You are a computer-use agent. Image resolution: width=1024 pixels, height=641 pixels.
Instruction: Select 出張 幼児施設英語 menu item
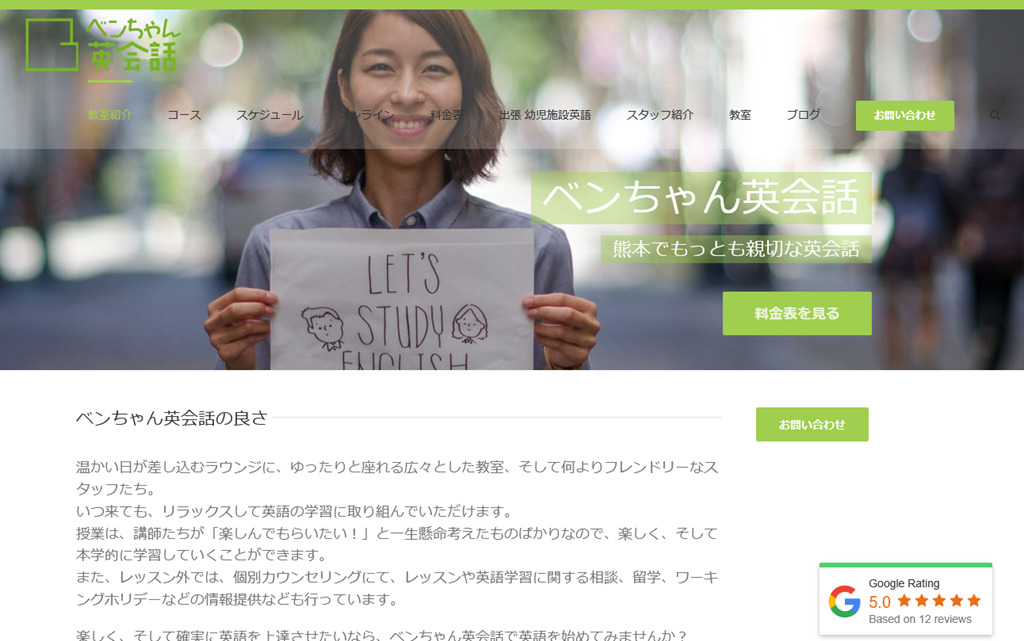545,115
